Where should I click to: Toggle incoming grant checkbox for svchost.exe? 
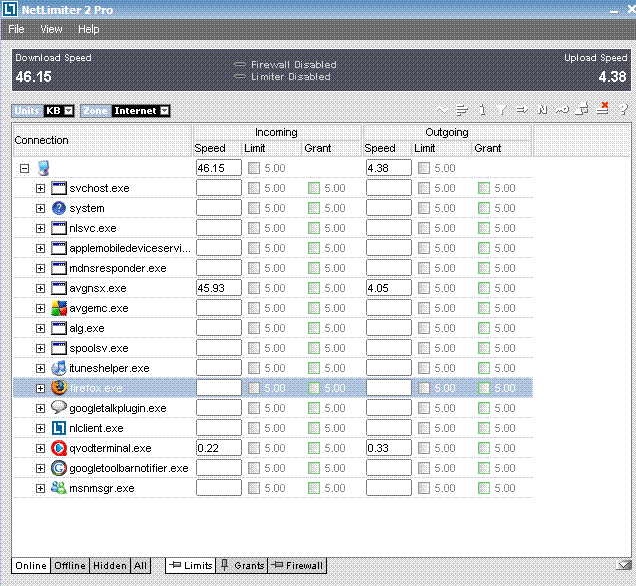pos(313,188)
